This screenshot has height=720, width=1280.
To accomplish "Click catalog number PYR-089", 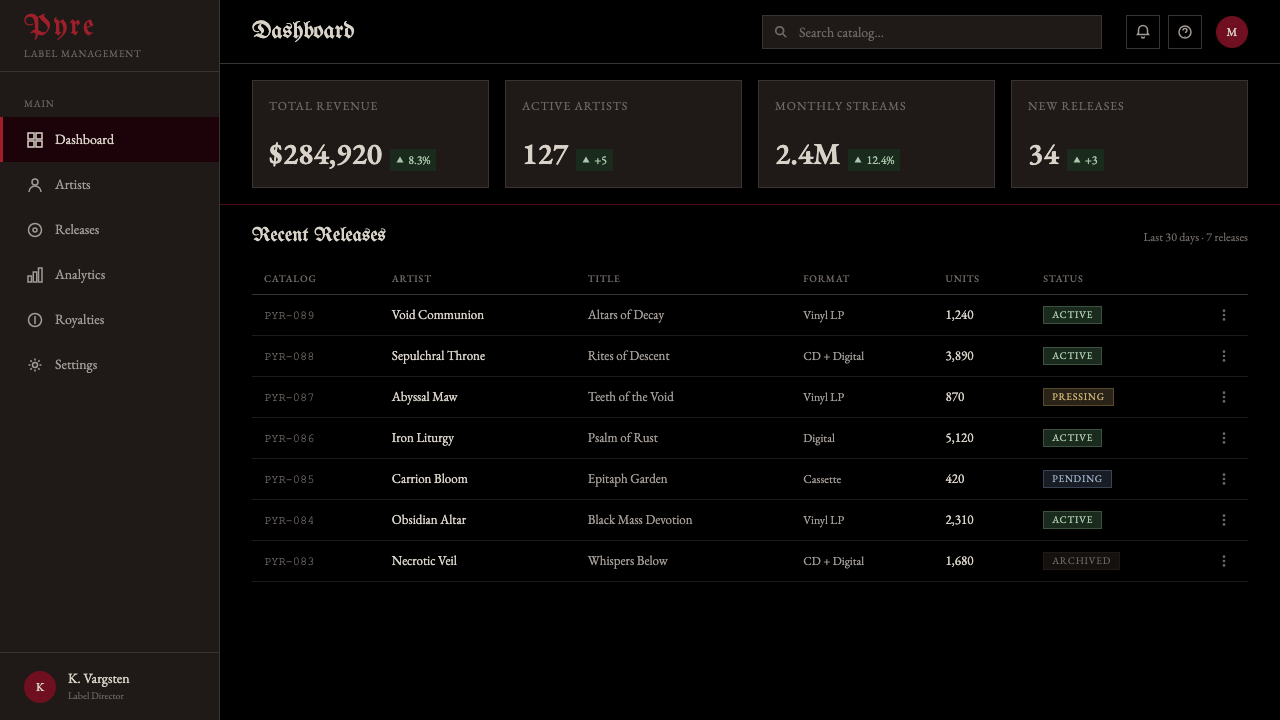I will pos(290,316).
